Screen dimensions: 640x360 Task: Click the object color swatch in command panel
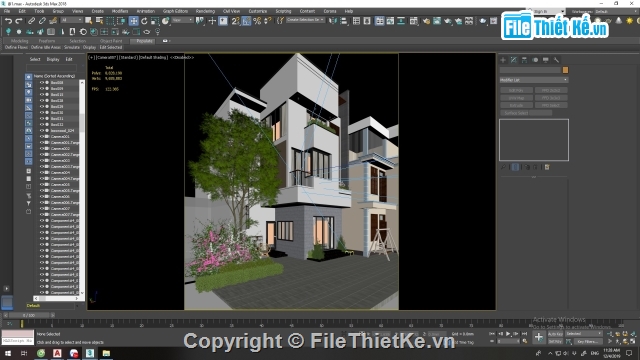[565, 70]
